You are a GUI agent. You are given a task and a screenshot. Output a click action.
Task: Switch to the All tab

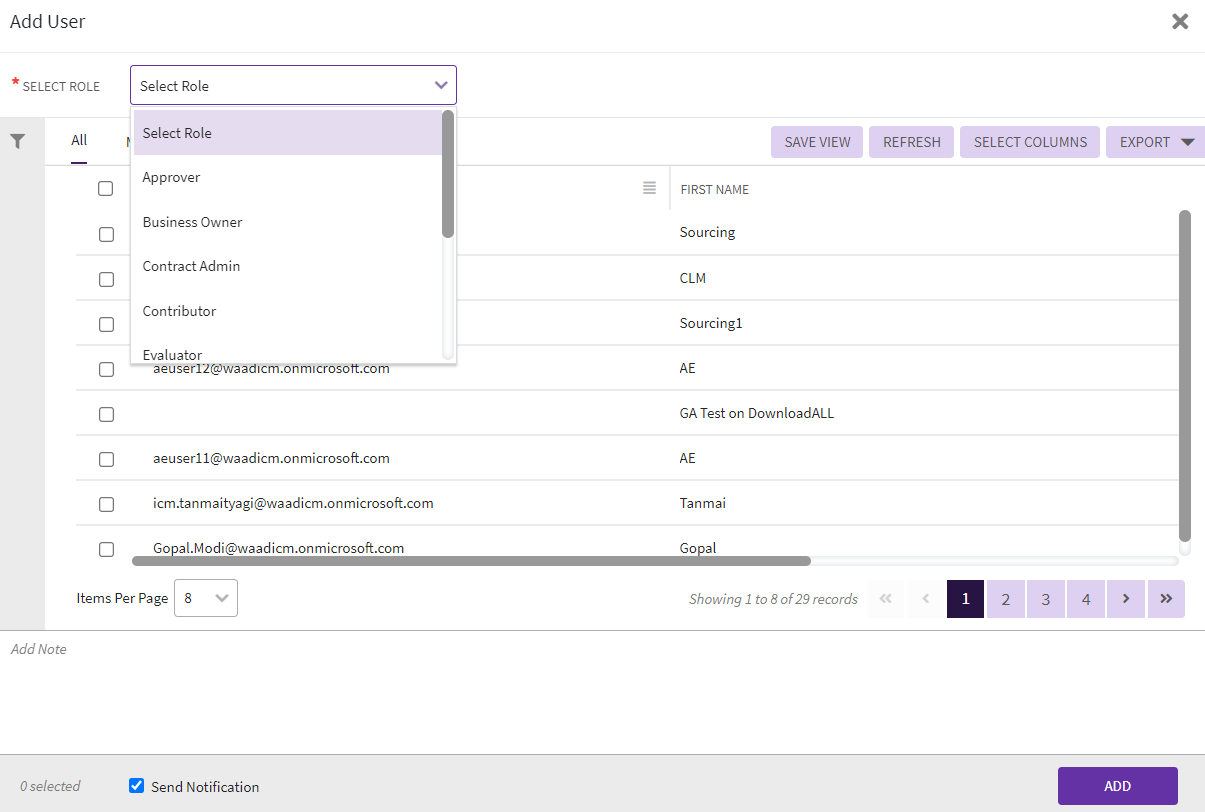[x=79, y=141]
